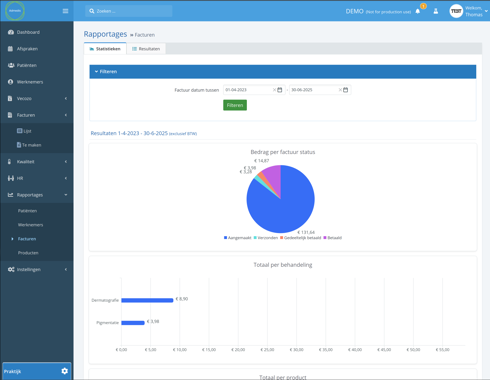Expand the Vecozo submenu arrow
The height and width of the screenshot is (380, 490).
[x=66, y=99]
